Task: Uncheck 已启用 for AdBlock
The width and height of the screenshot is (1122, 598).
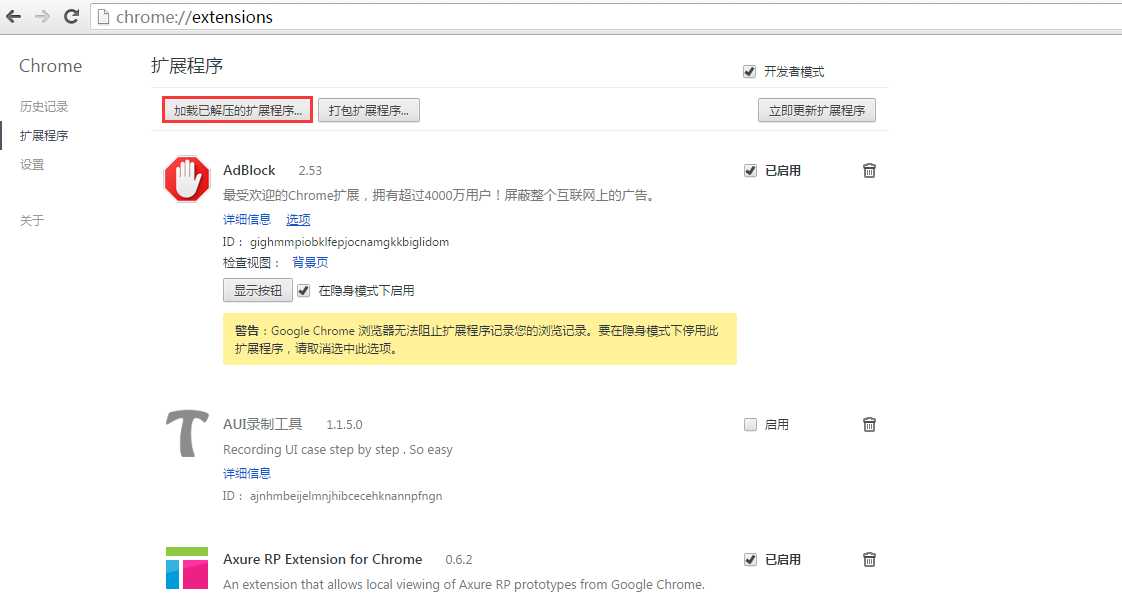Action: pyautogui.click(x=750, y=170)
